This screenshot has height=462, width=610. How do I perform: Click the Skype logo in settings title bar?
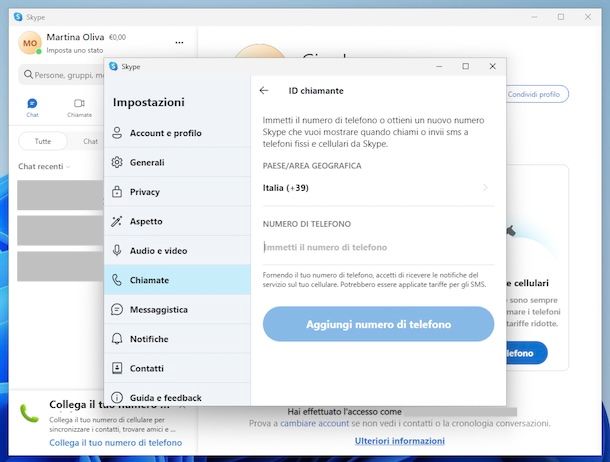[113, 66]
